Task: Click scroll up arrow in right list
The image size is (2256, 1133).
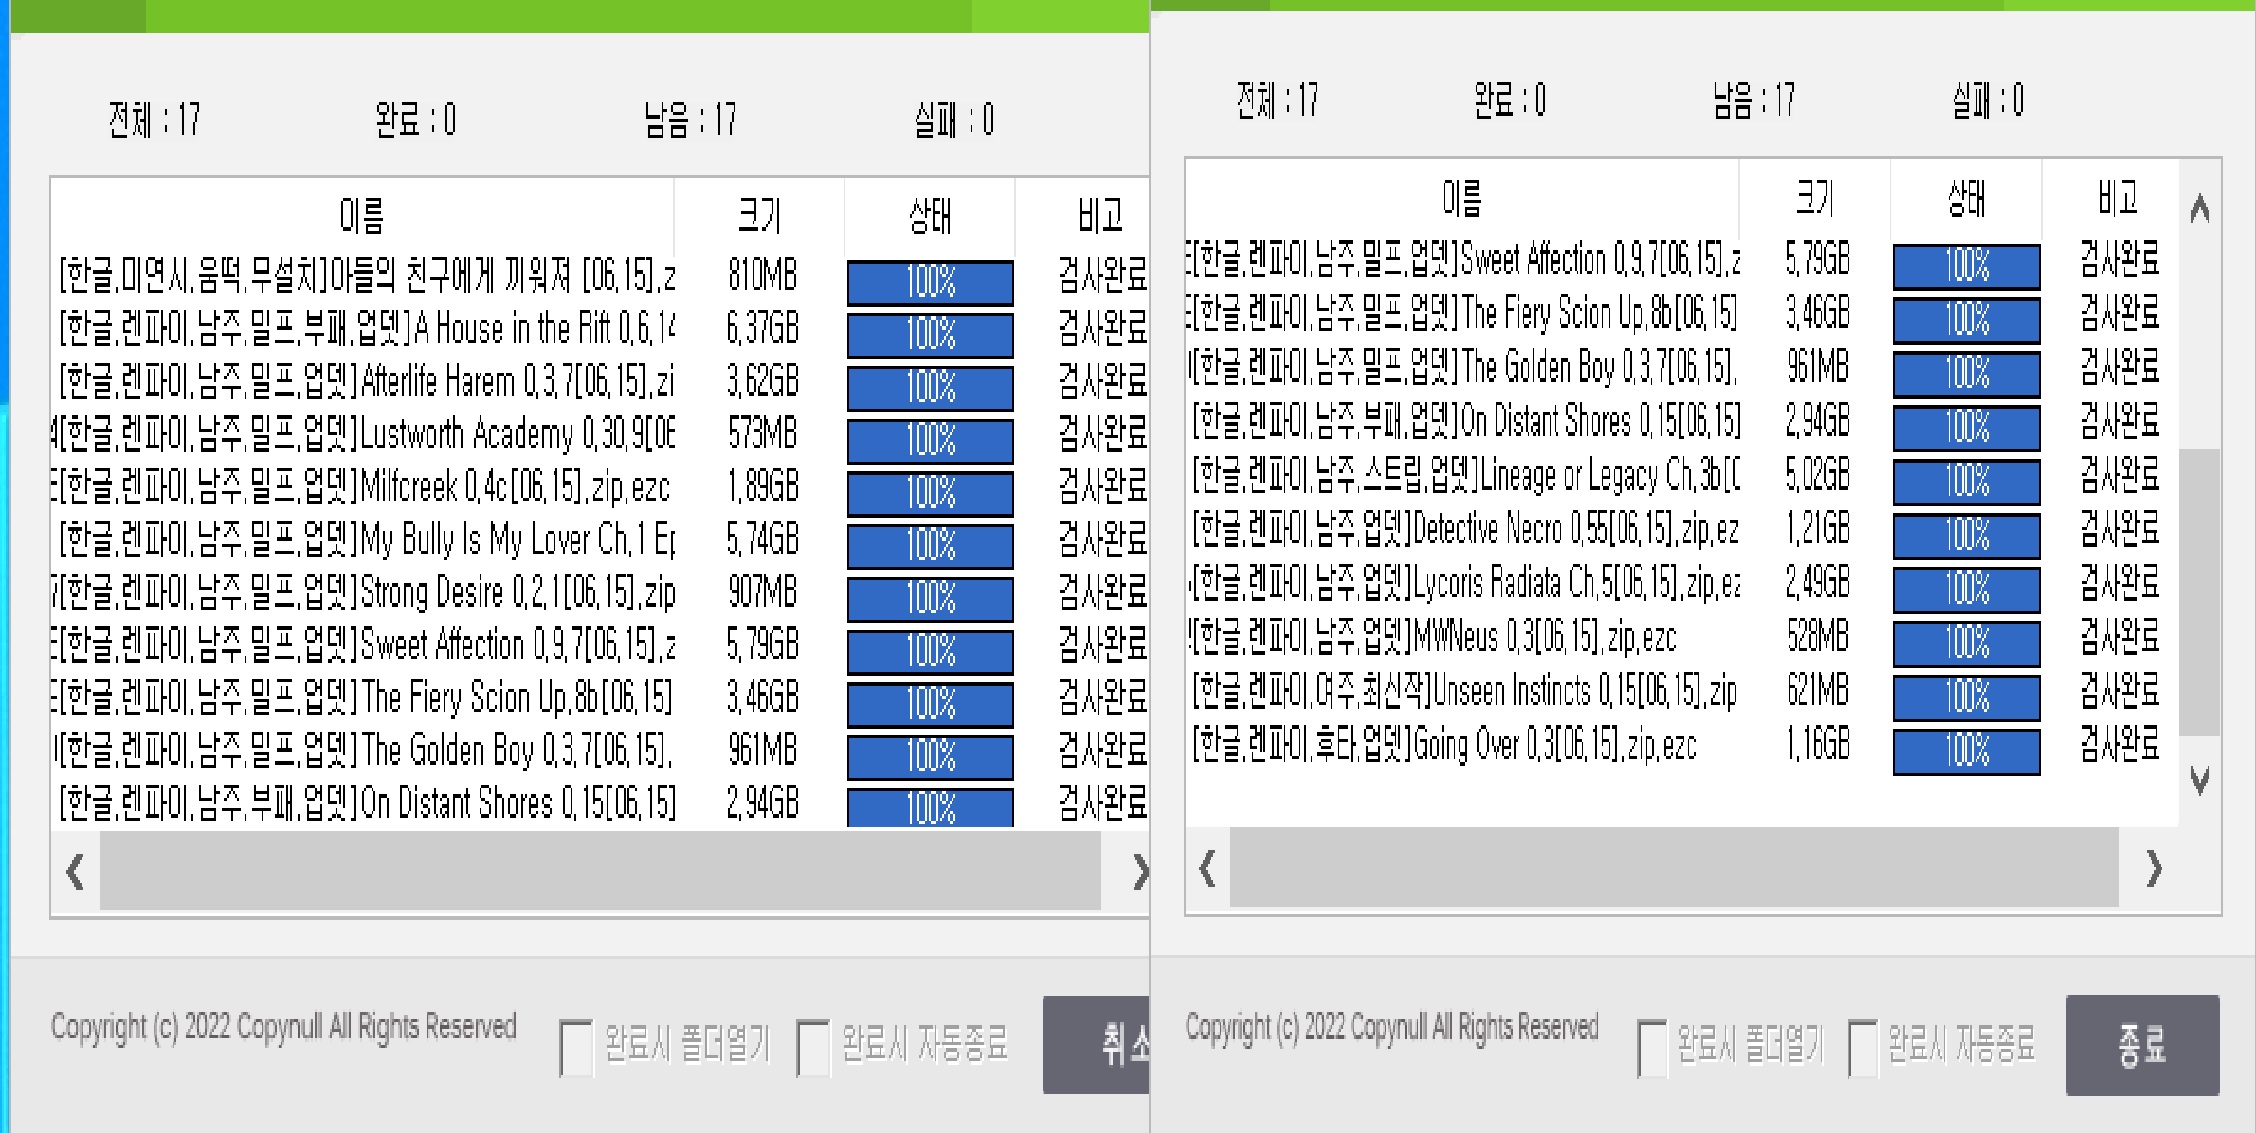Action: [2199, 209]
